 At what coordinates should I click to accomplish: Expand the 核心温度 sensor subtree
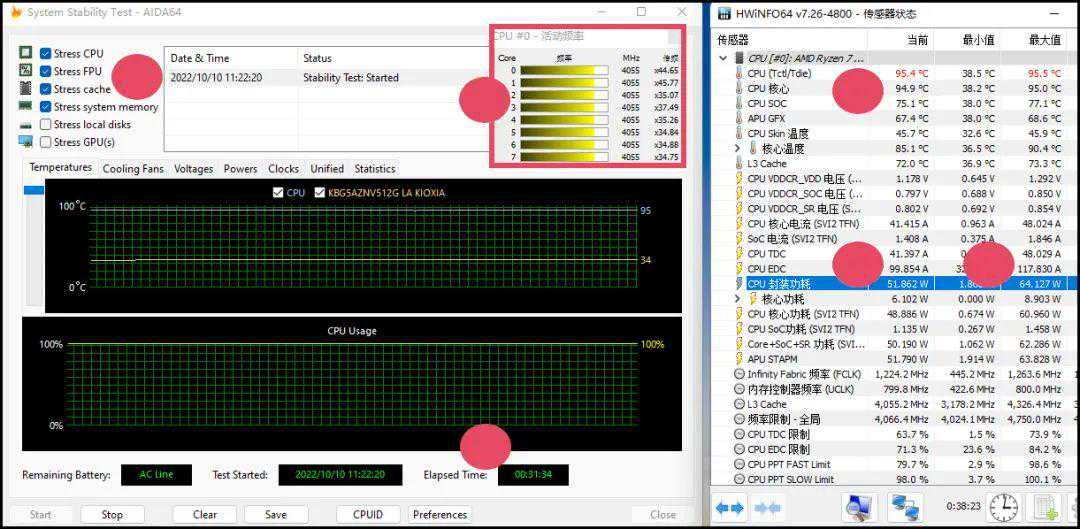click(x=738, y=149)
